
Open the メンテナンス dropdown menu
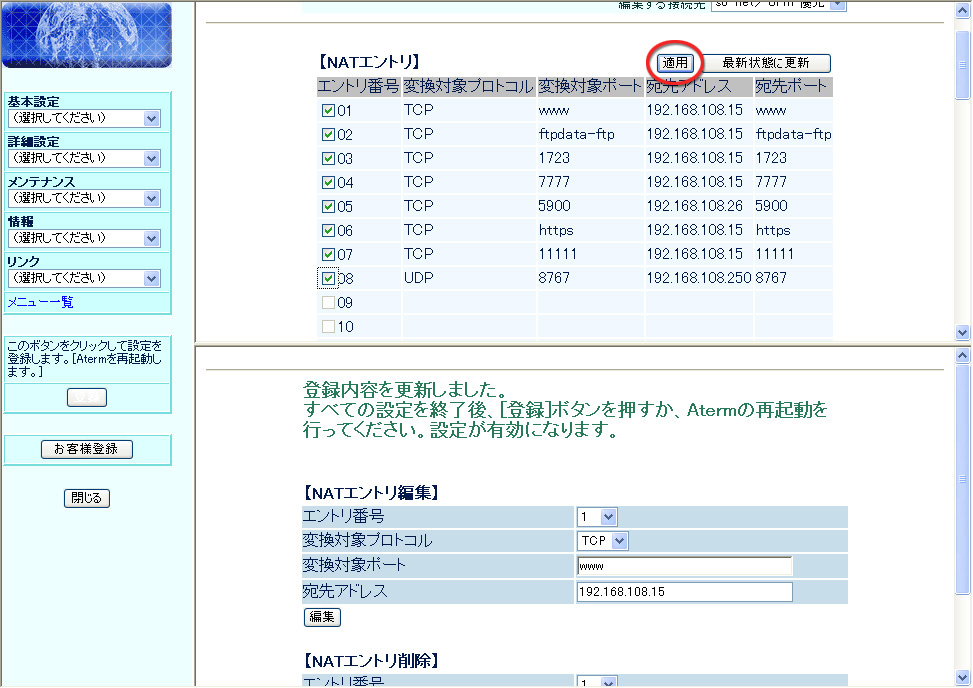point(84,199)
